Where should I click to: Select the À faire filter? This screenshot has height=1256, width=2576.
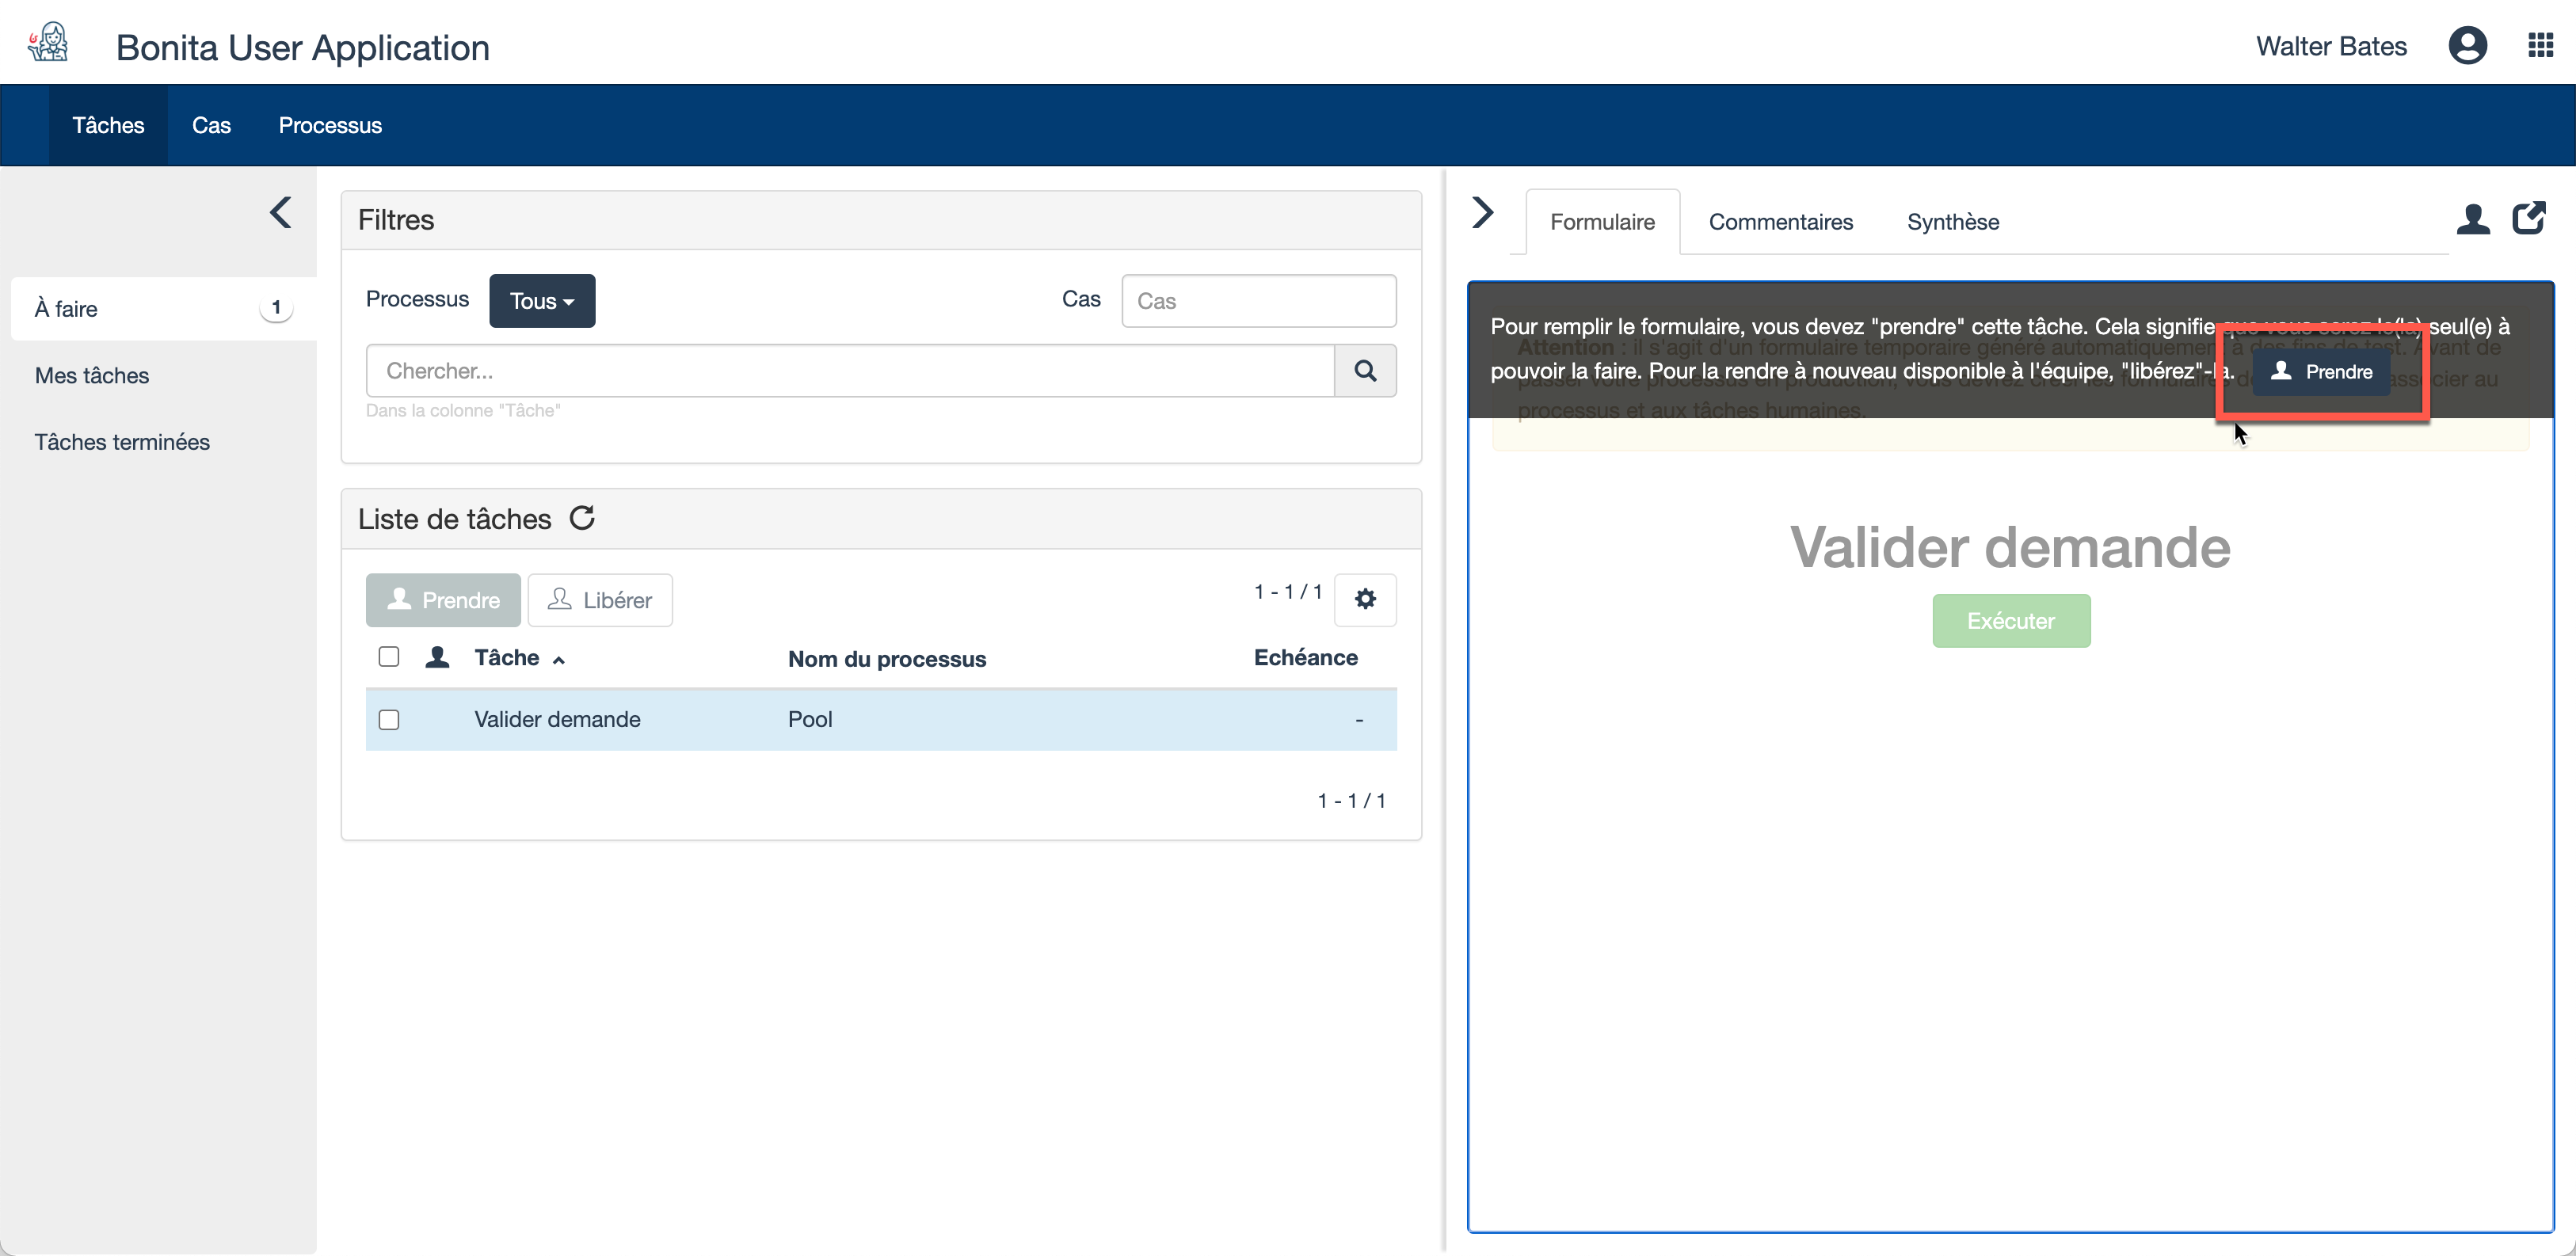coord(163,309)
